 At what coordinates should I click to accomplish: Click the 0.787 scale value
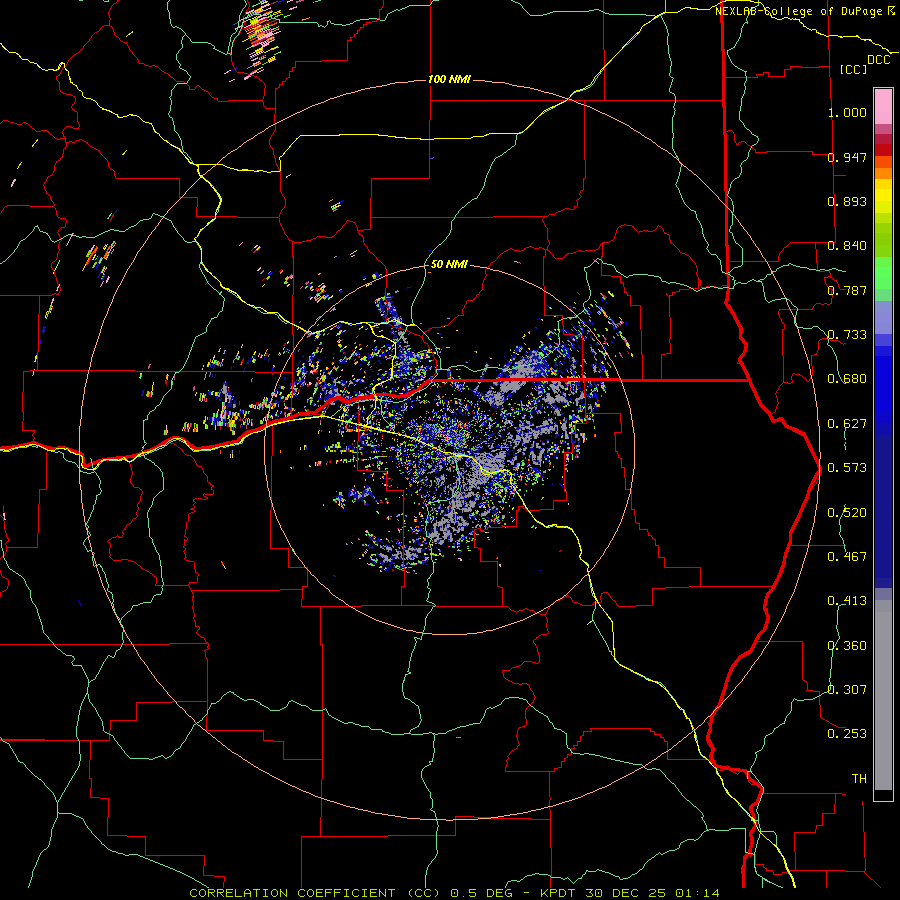[x=847, y=290]
